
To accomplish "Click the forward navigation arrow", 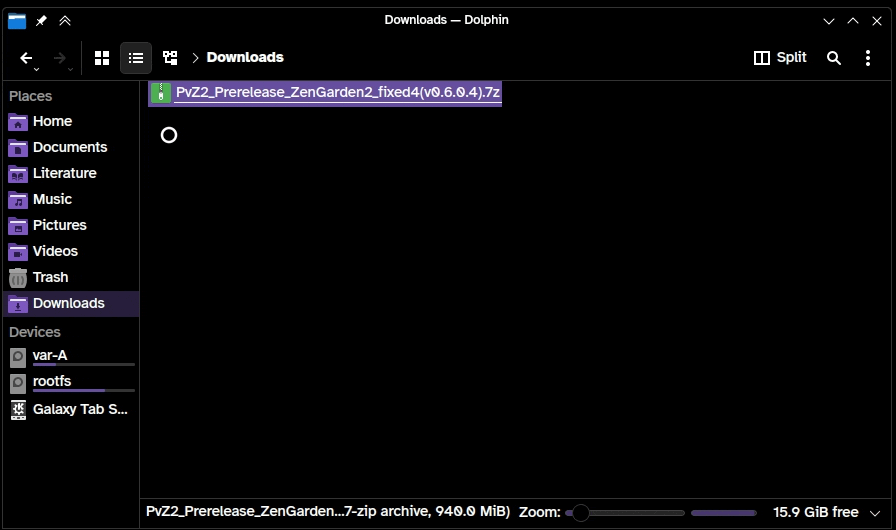I will pyautogui.click(x=59, y=58).
